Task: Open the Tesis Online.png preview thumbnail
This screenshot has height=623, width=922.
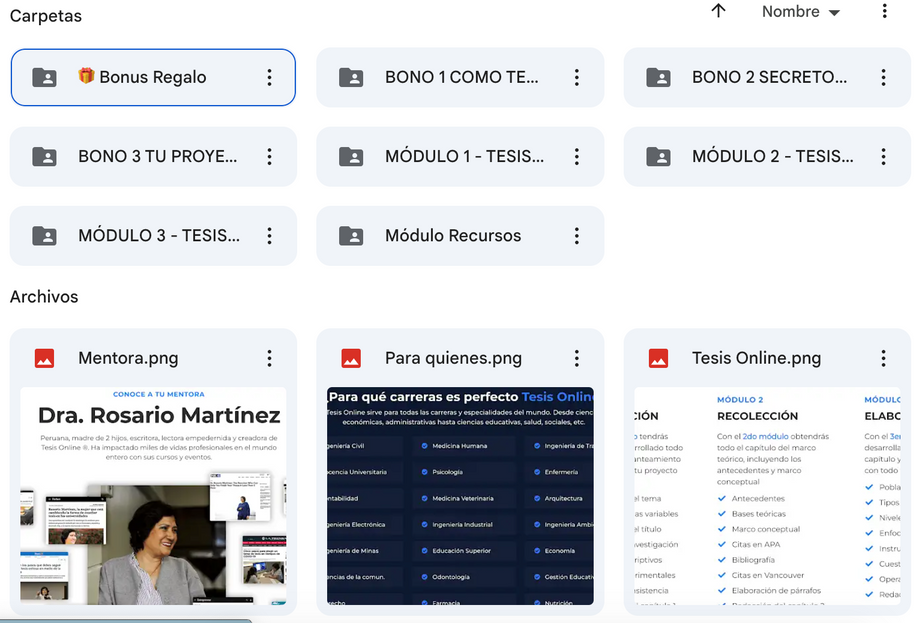Action: coord(767,495)
